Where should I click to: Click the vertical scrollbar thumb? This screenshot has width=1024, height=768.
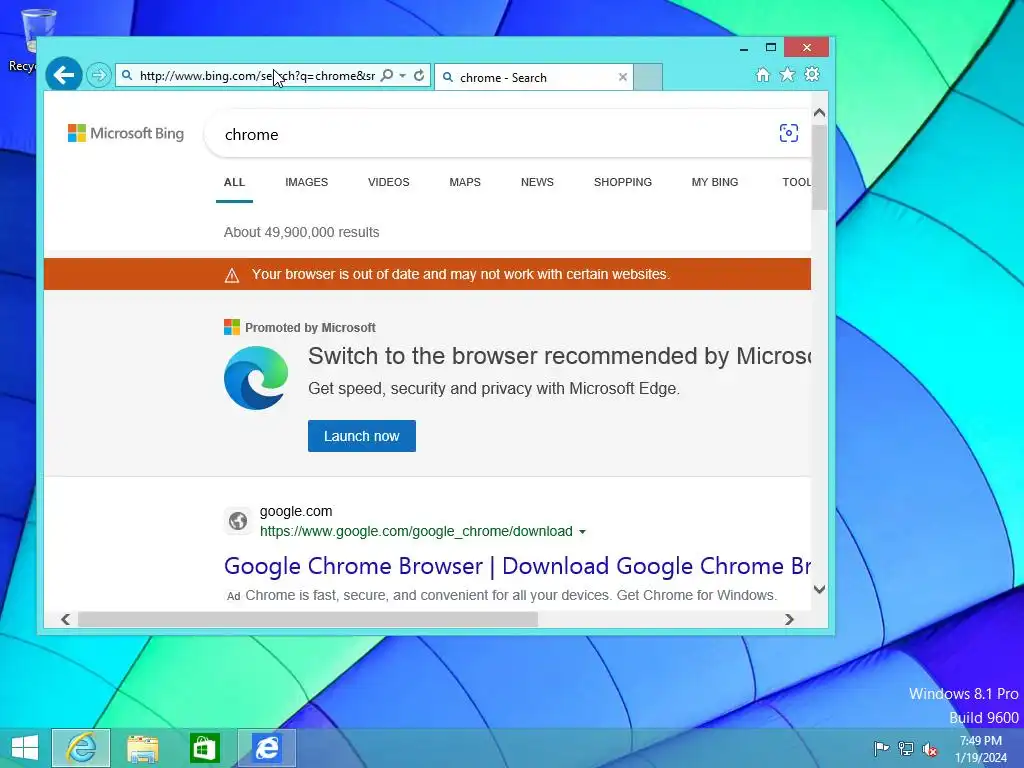[820, 167]
